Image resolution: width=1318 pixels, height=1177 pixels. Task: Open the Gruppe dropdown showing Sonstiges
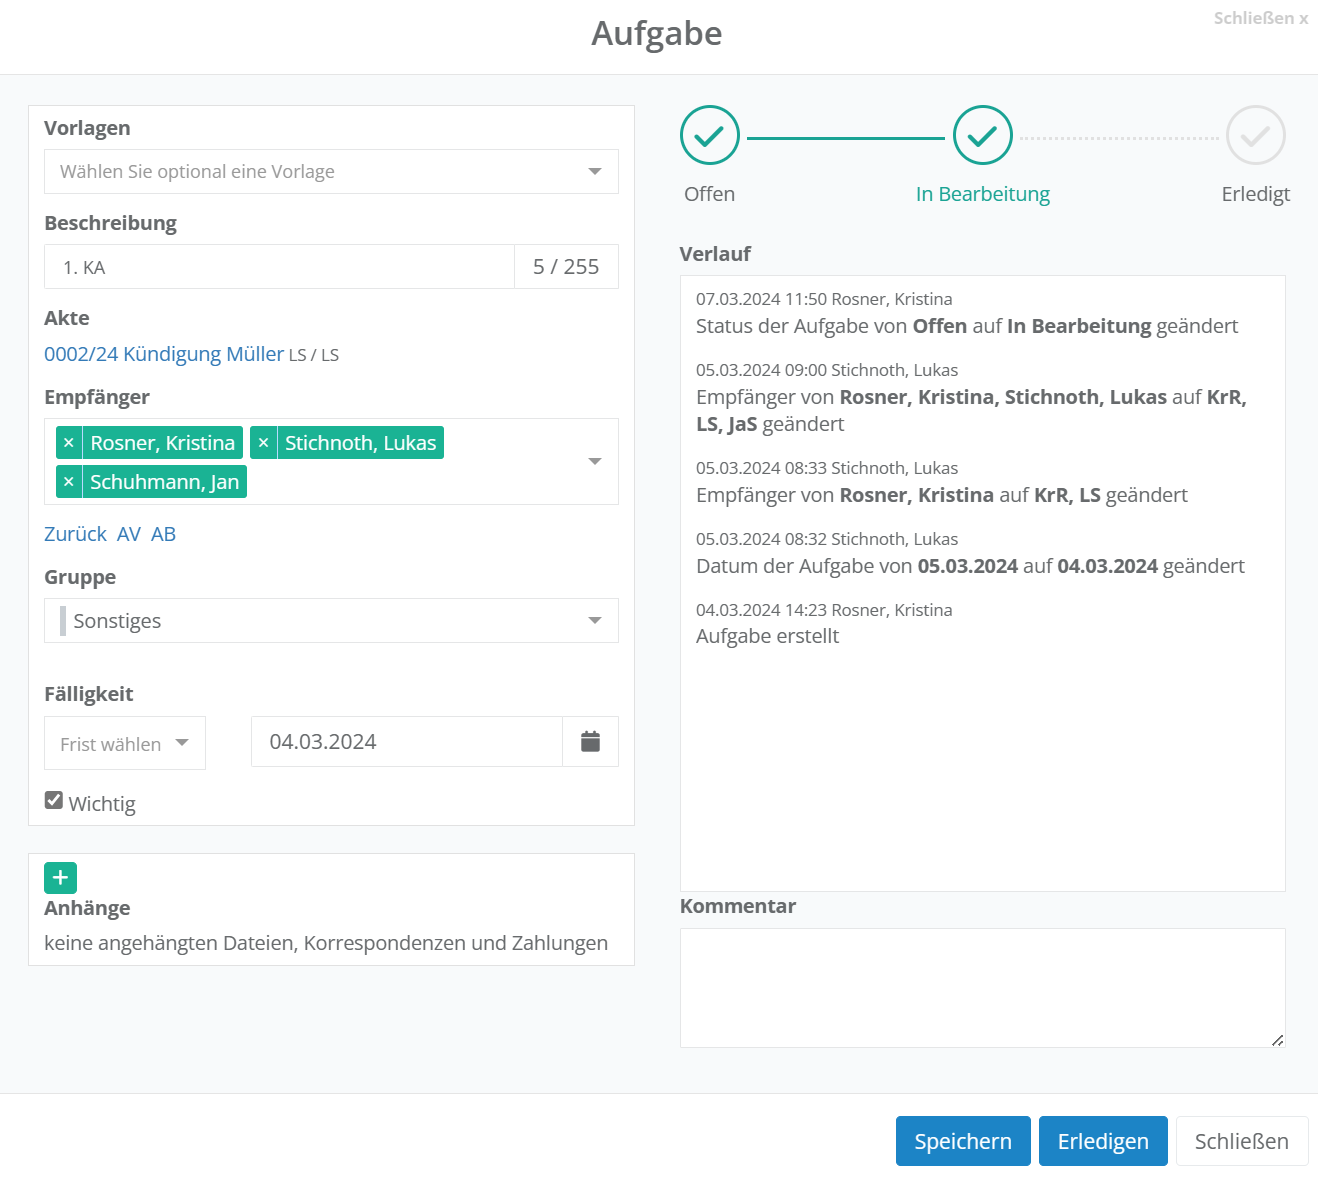pyautogui.click(x=331, y=621)
